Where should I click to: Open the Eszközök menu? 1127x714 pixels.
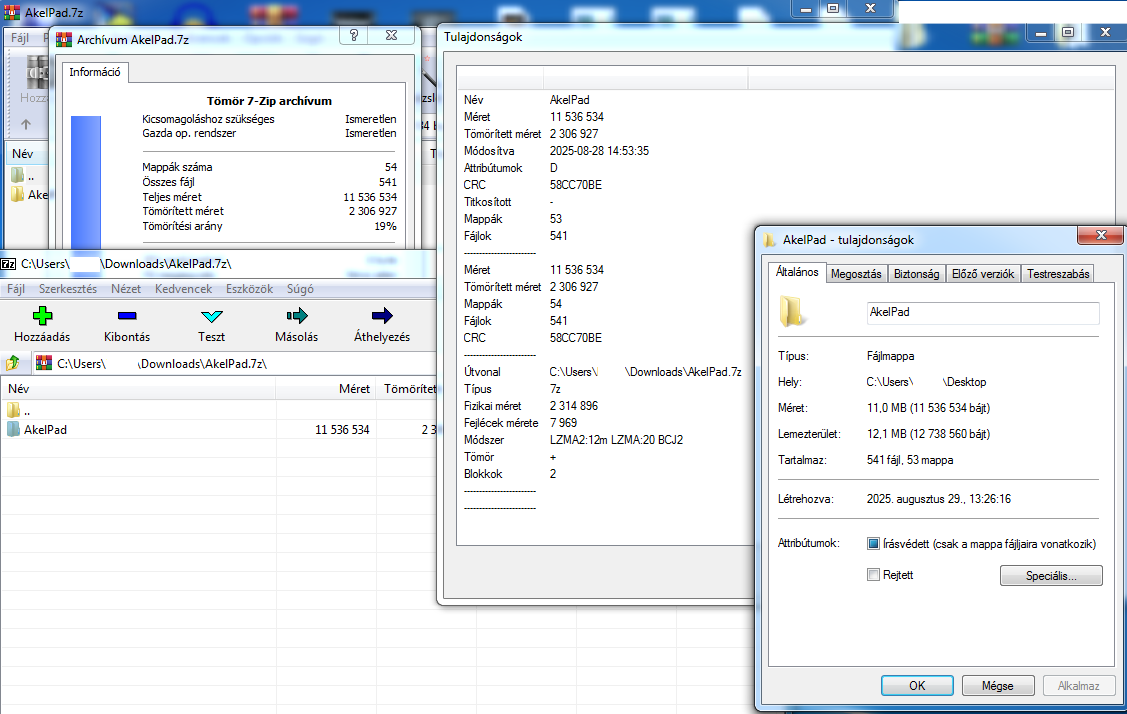tap(249, 289)
